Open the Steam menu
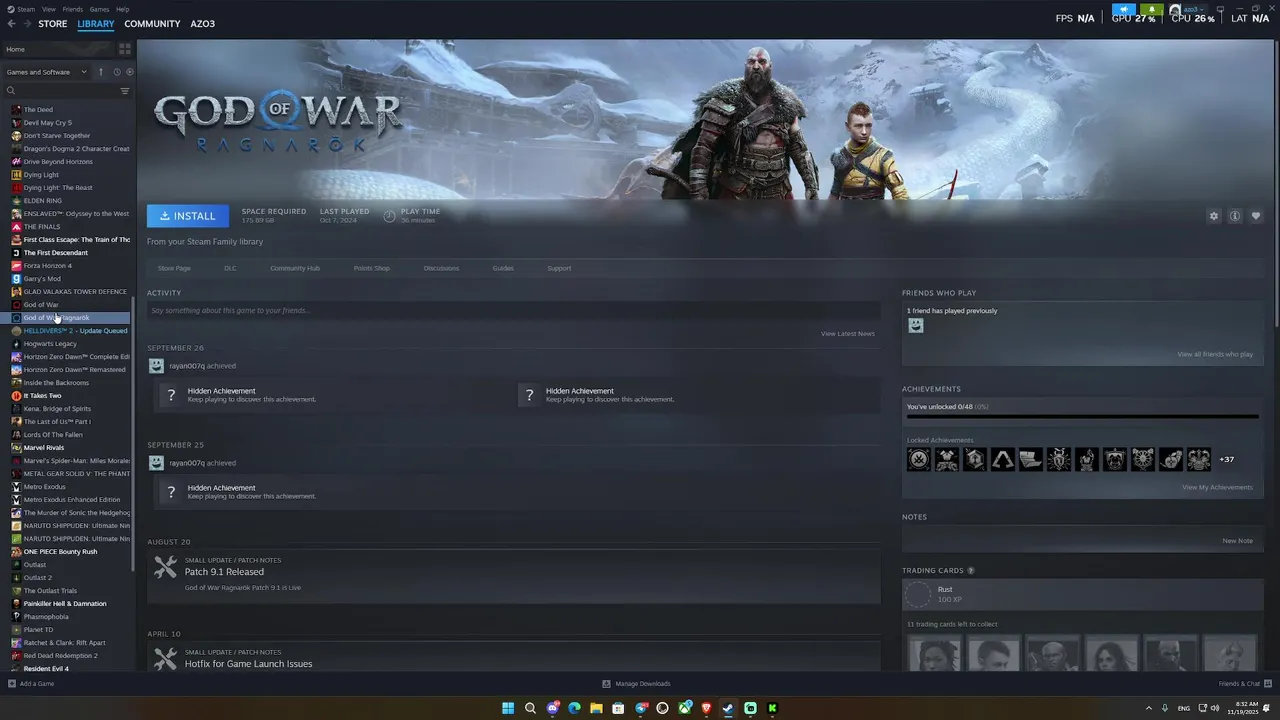 pyautogui.click(x=26, y=9)
